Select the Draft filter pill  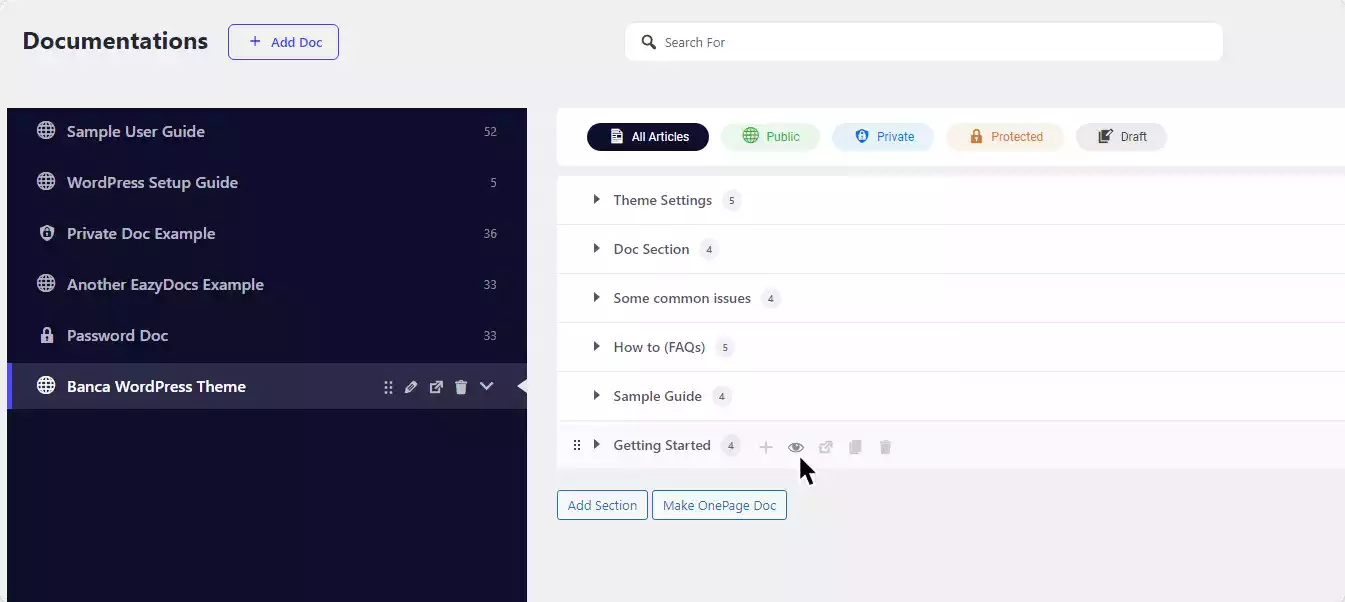tap(1121, 136)
